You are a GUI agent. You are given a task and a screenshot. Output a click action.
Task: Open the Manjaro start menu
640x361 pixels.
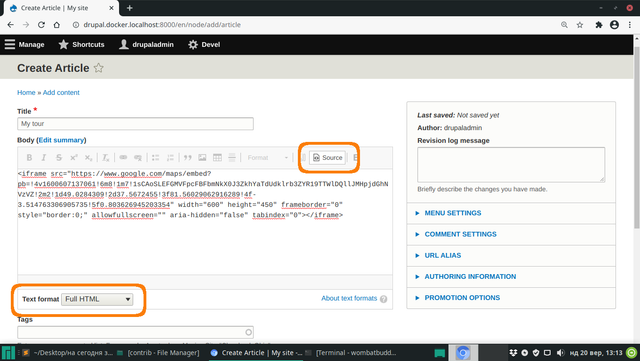coord(8,353)
